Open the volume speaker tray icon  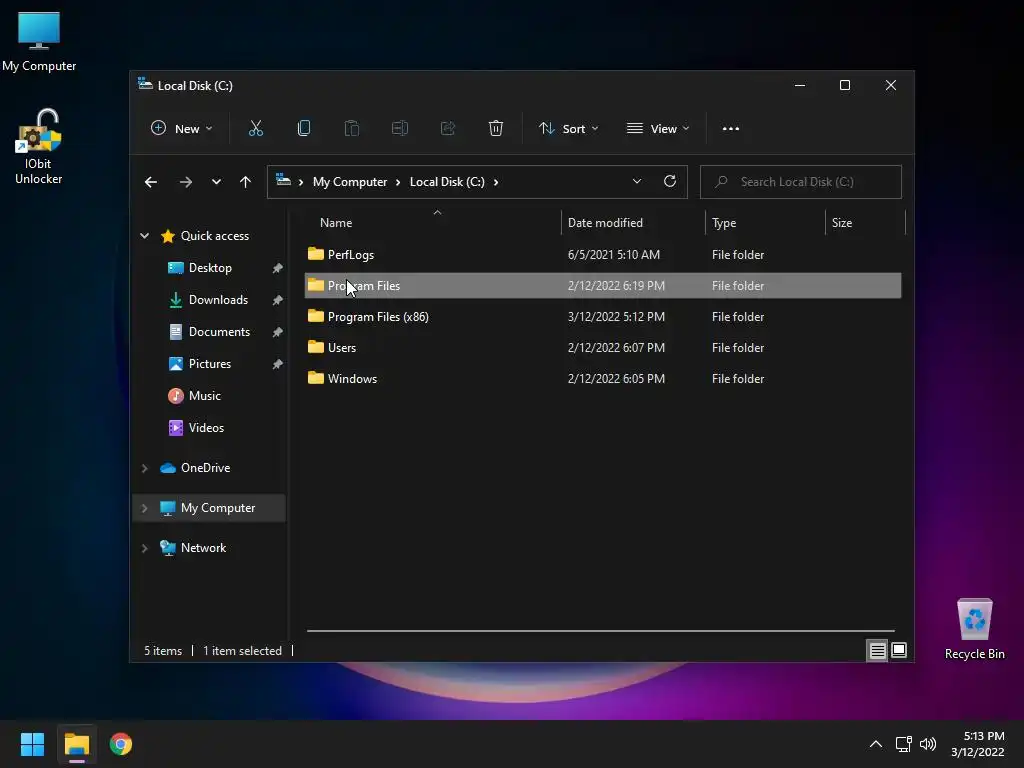click(x=927, y=744)
